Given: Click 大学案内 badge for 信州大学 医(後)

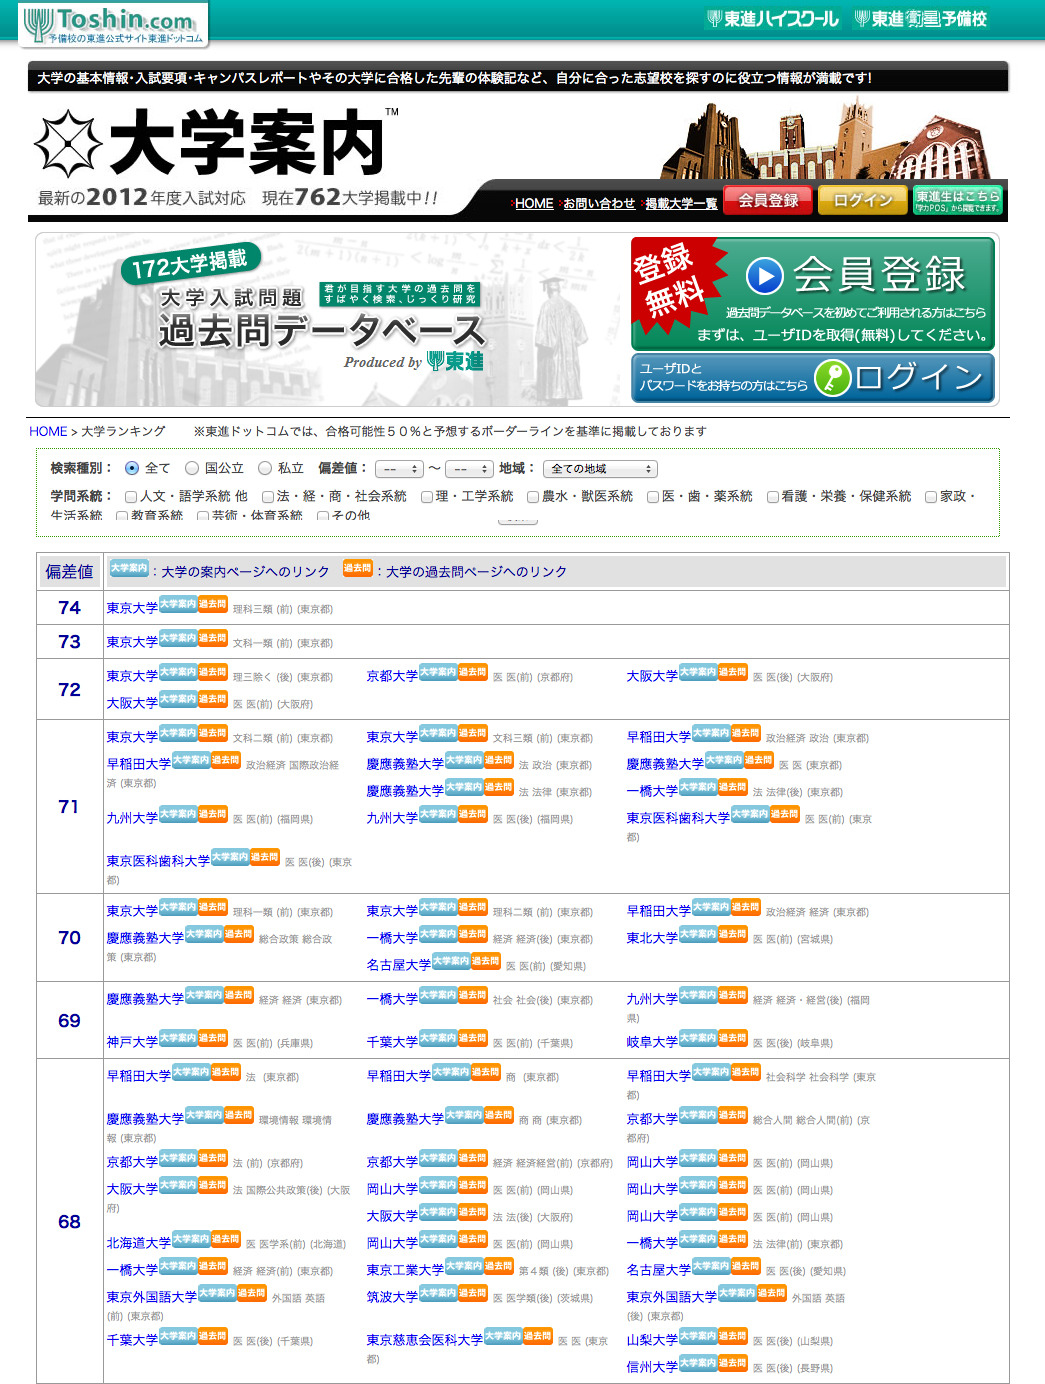Looking at the screenshot, I should click(698, 1363).
